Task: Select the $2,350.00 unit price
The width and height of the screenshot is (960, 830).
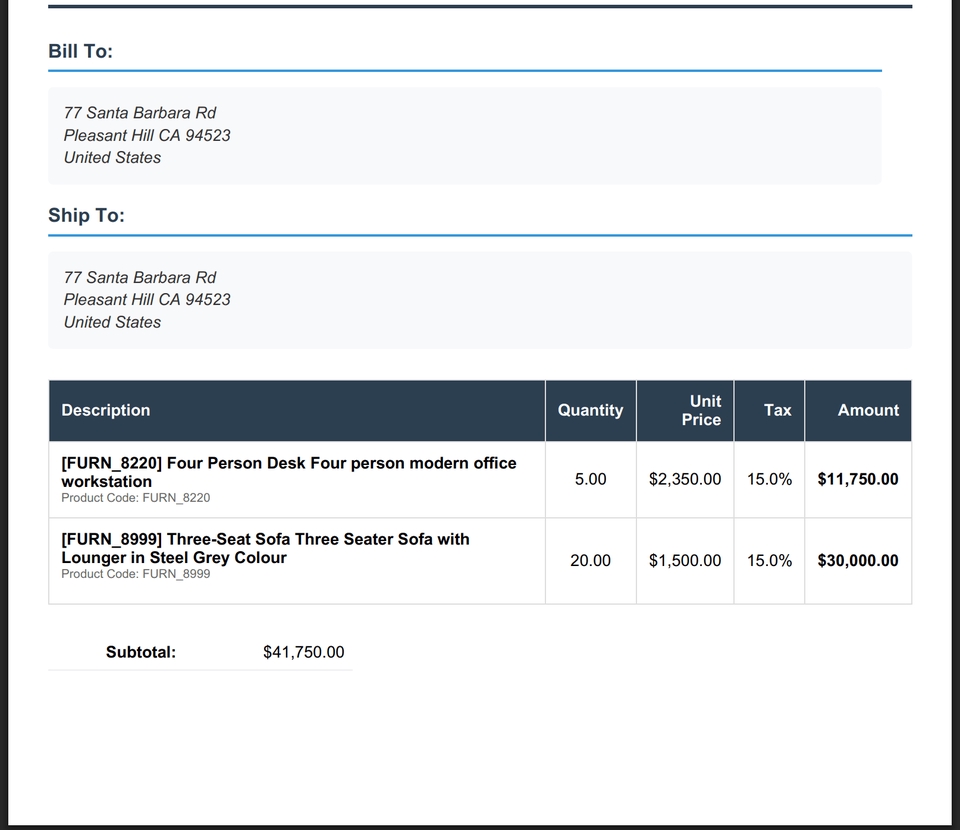Action: point(684,479)
